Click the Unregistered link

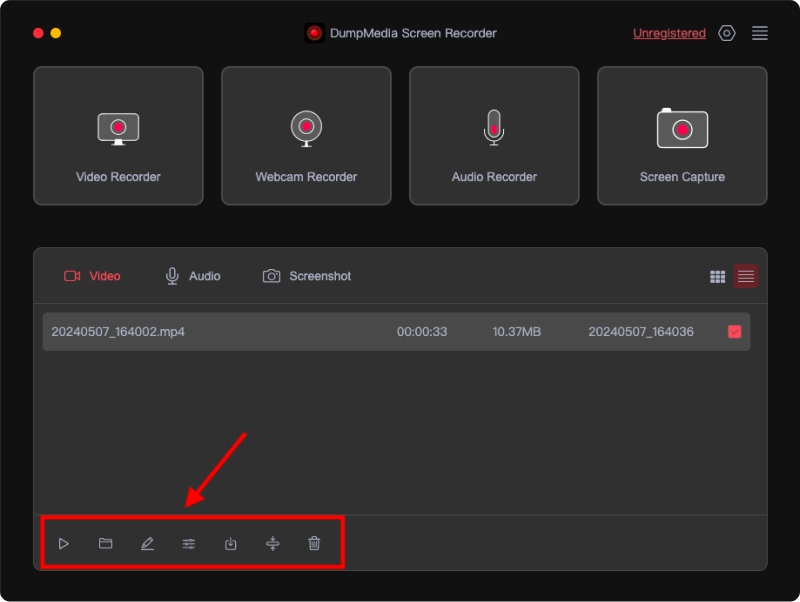pos(669,33)
